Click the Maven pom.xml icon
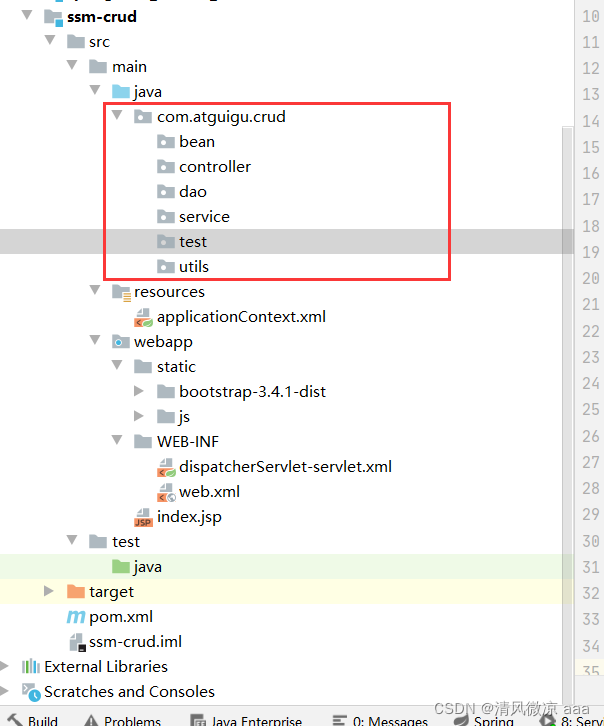The image size is (604, 726). (75, 617)
